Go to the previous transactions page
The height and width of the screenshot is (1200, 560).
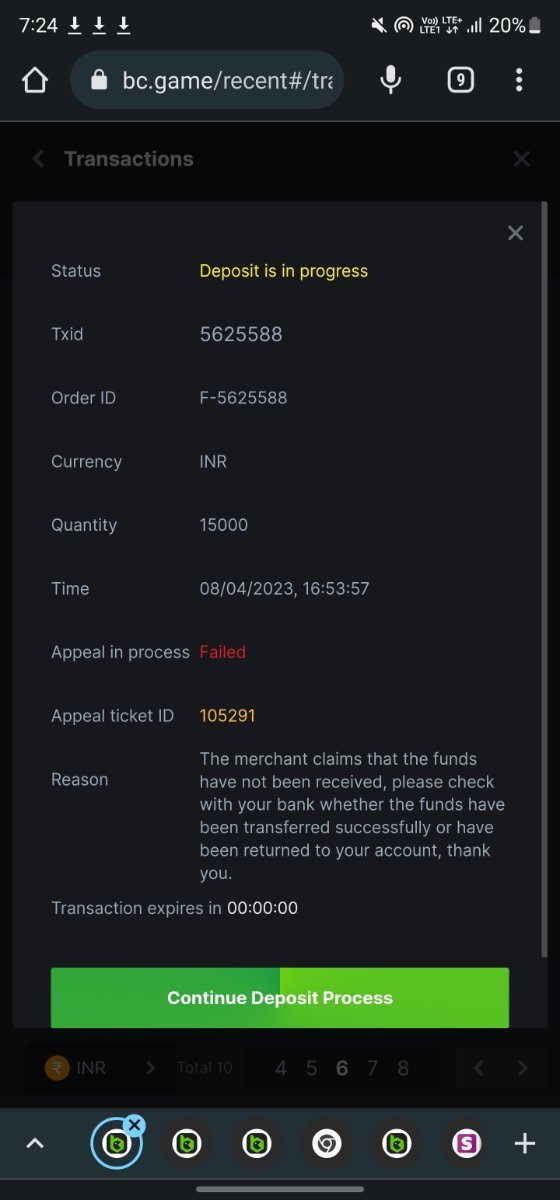[x=479, y=1068]
